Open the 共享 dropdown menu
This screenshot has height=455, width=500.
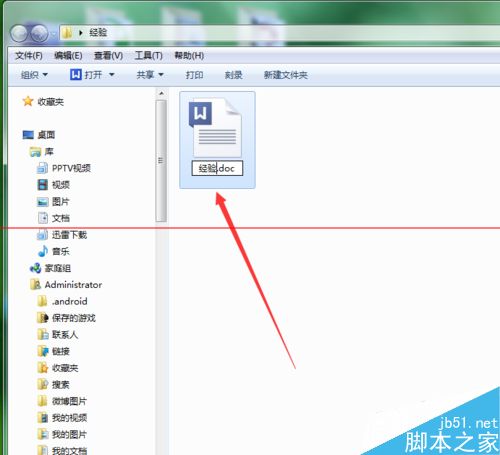[150, 75]
